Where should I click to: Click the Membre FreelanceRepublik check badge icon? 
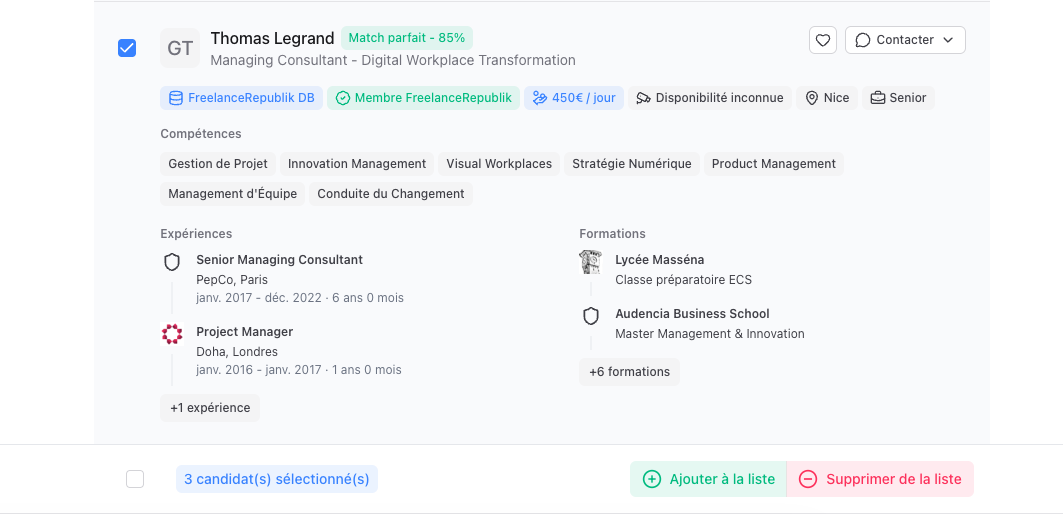coord(343,98)
